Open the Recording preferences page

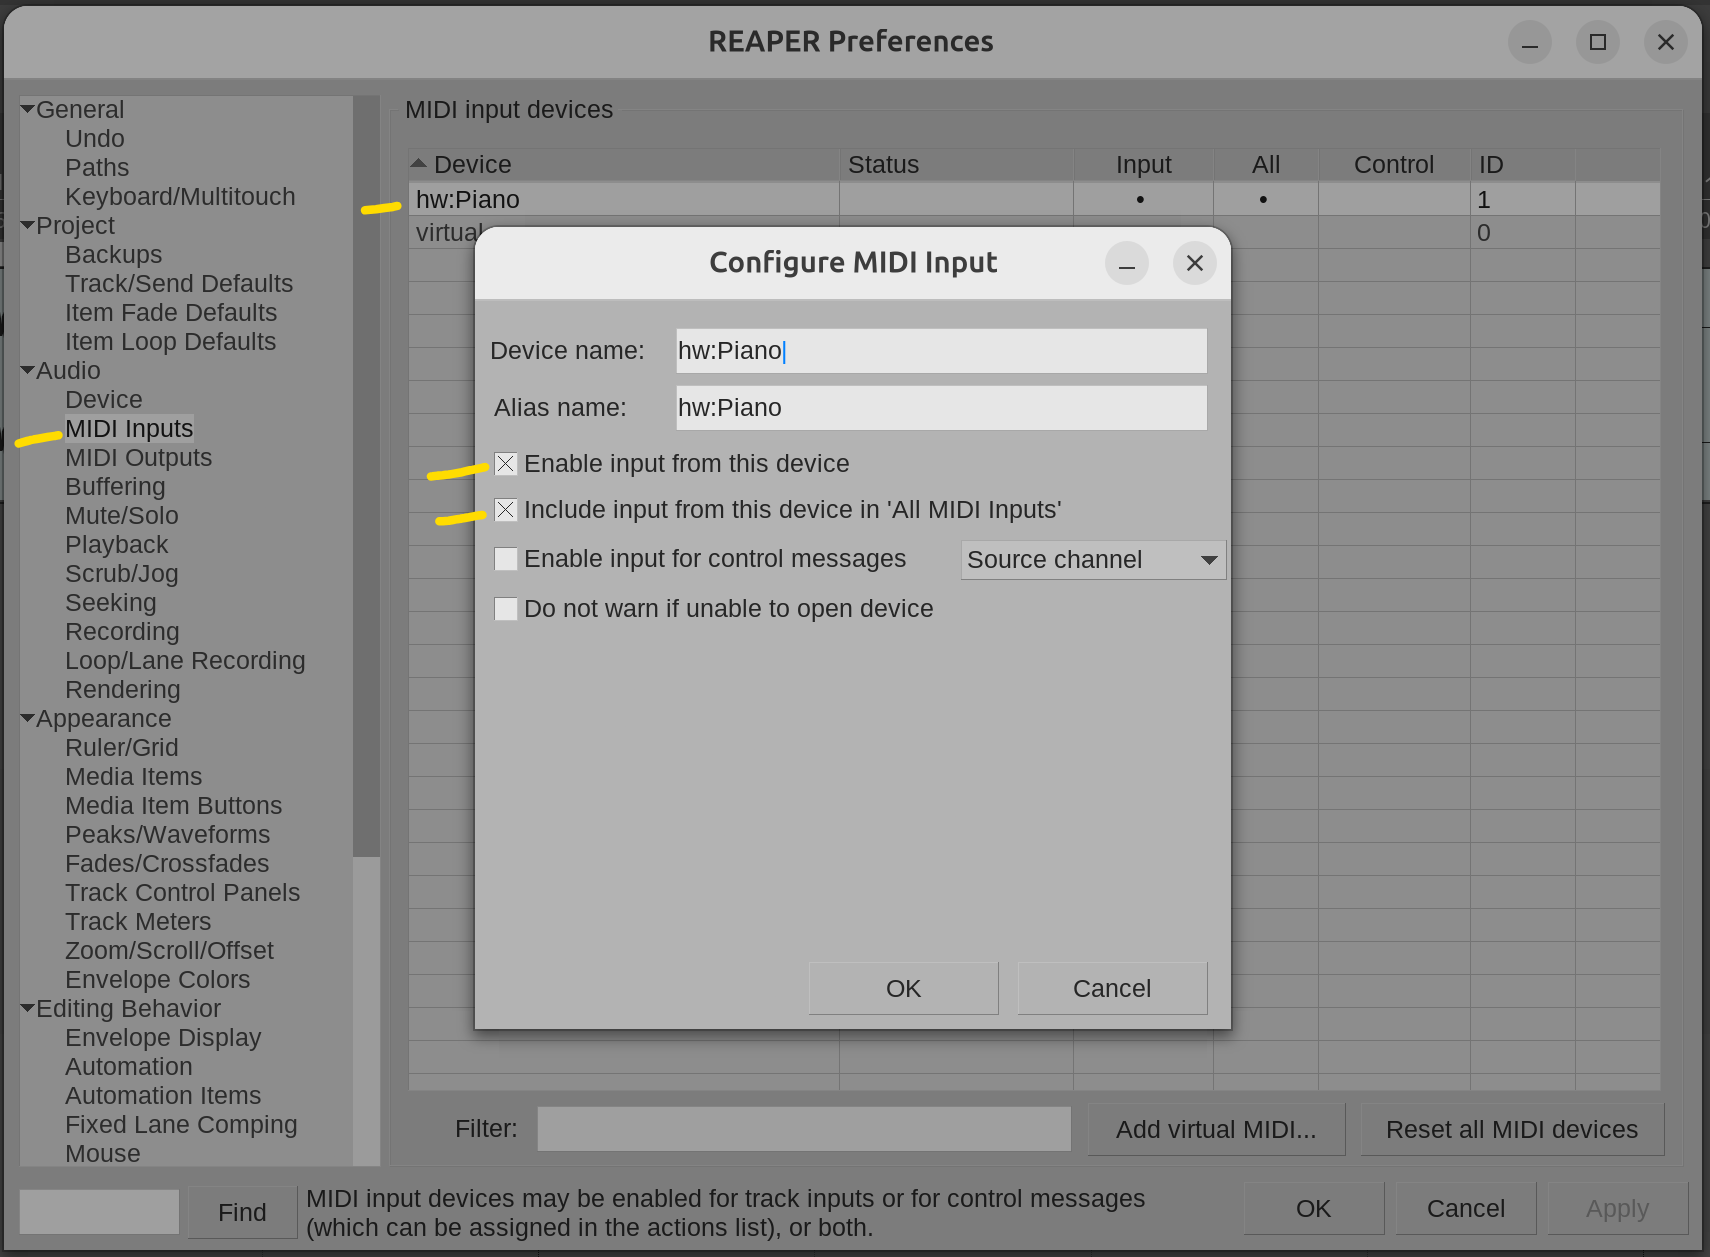122,632
